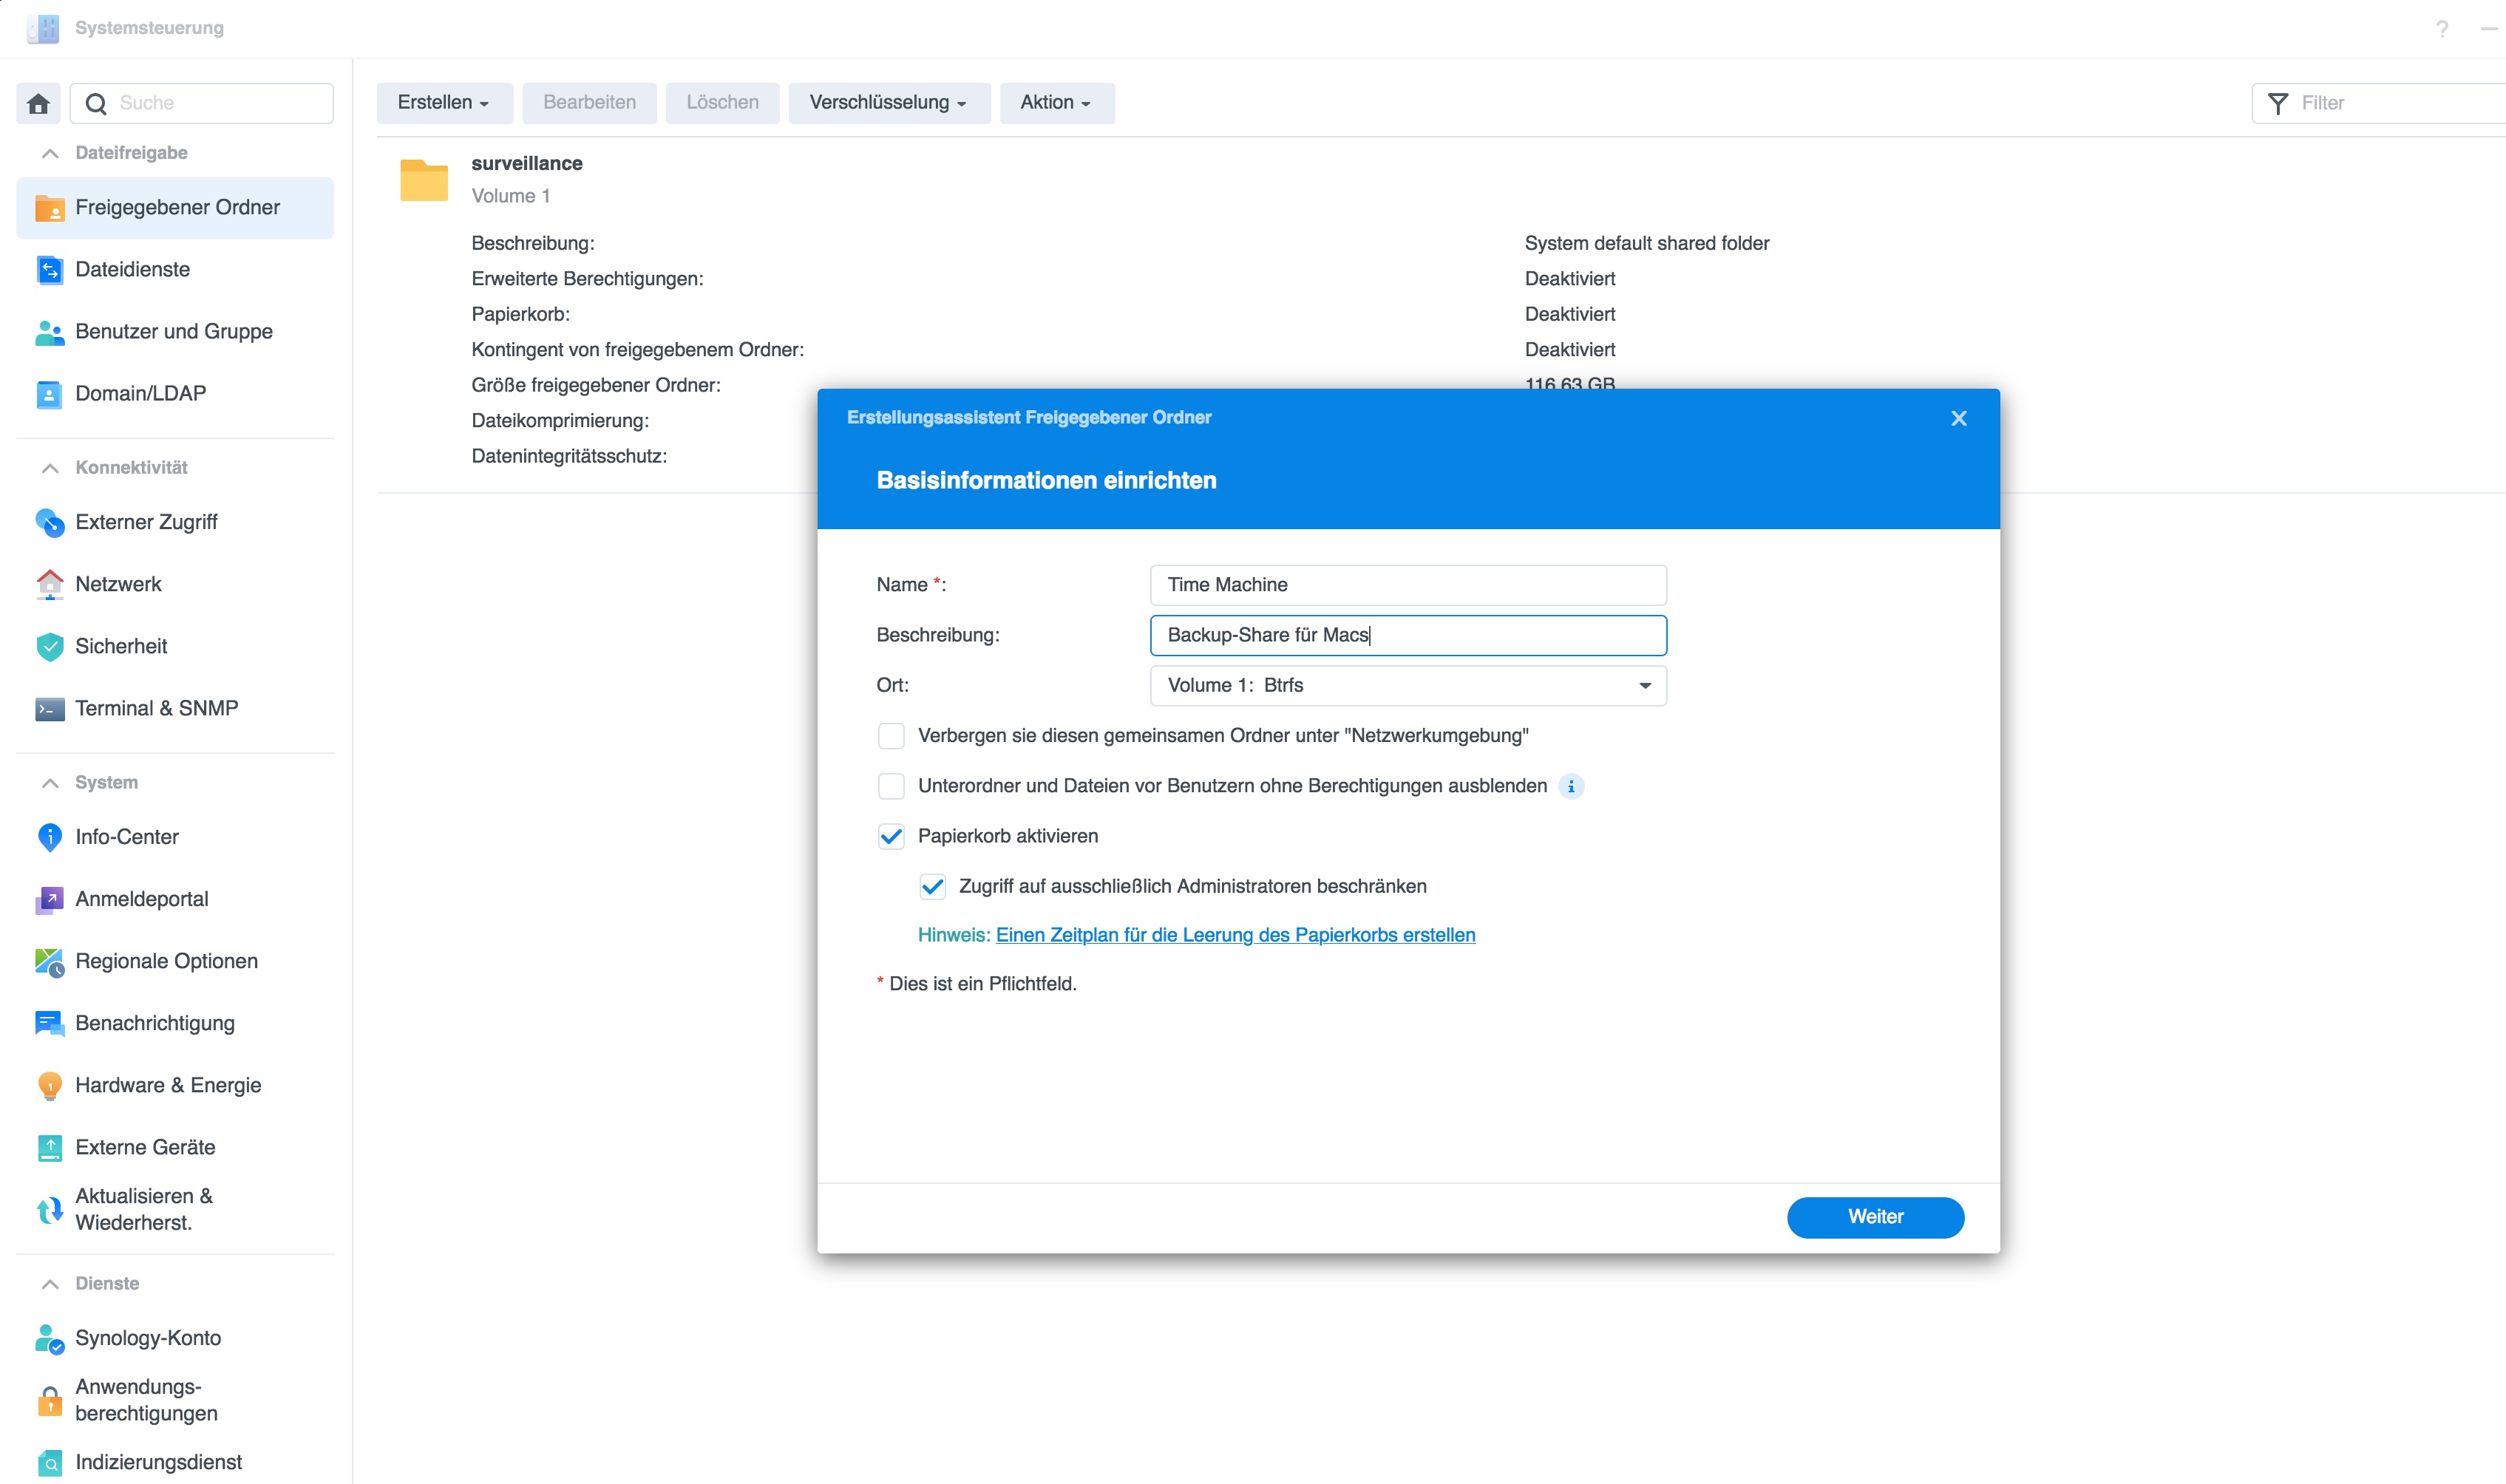Image resolution: width=2506 pixels, height=1484 pixels.
Task: Collapse the Konnektivität section
Action: (50, 468)
